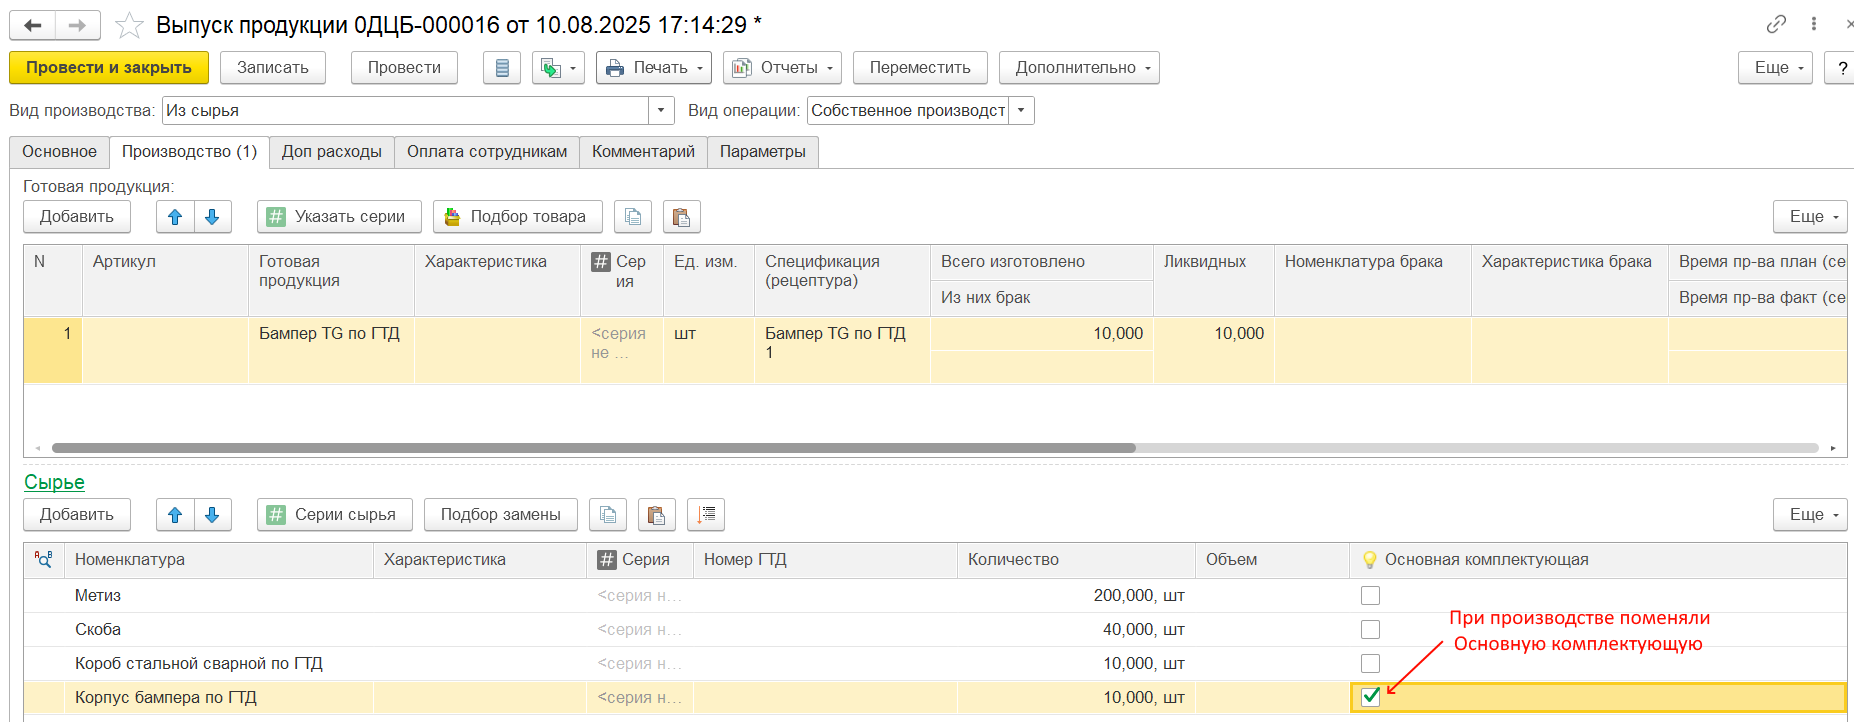Image resolution: width=1854 pixels, height=722 pixels.
Task: Uncheck Основная комплектующая for Корпус бампера по ГТД
Action: tap(1370, 697)
